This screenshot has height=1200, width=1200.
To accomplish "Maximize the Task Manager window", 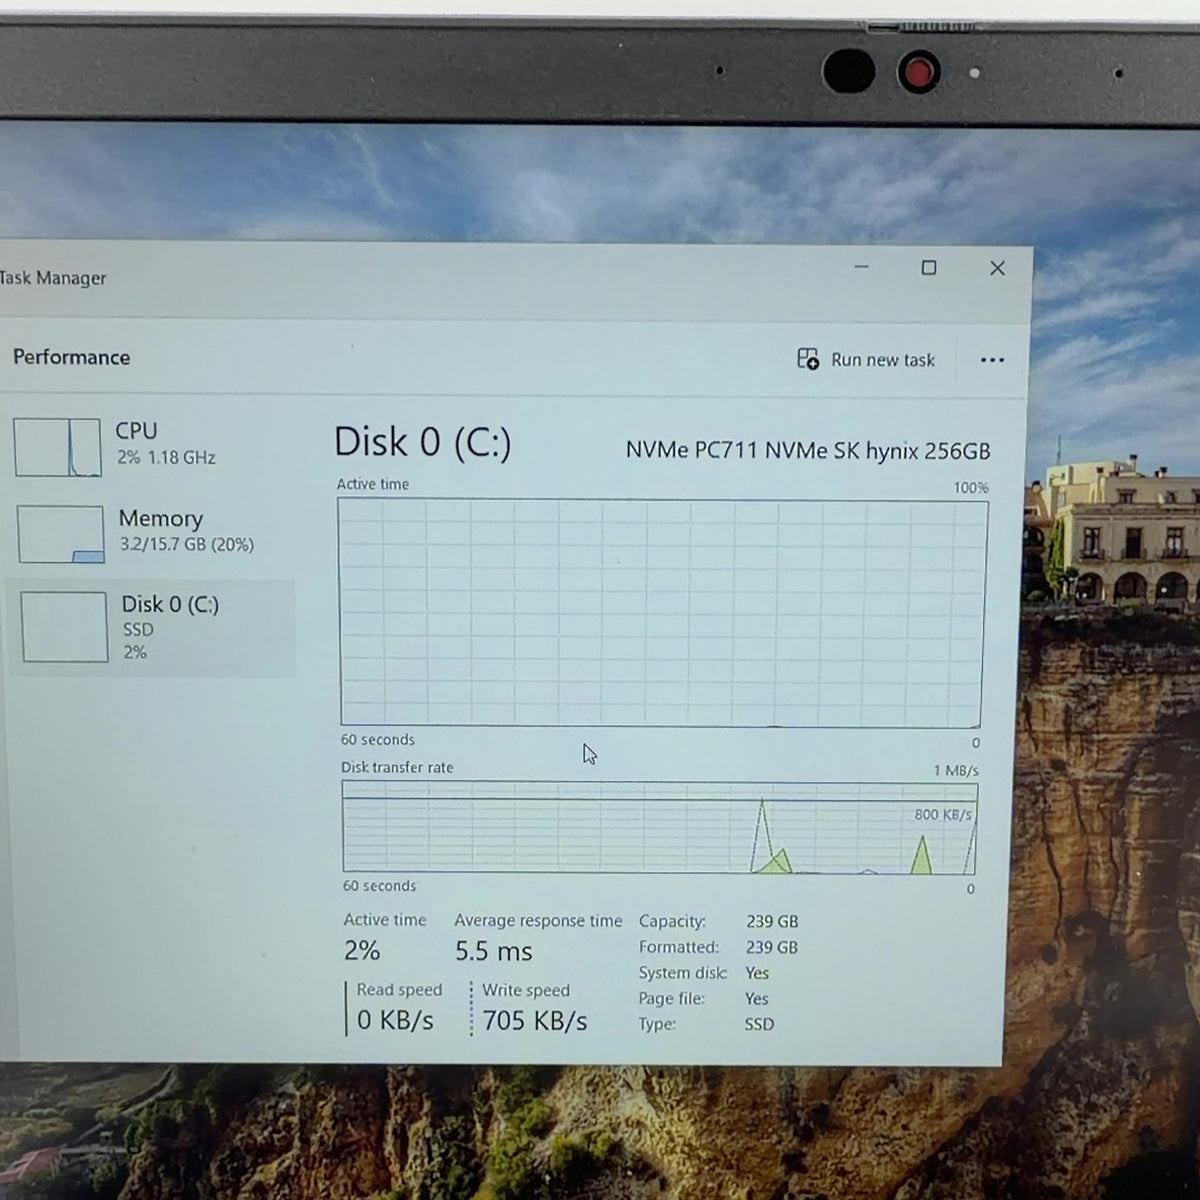I will point(929,267).
